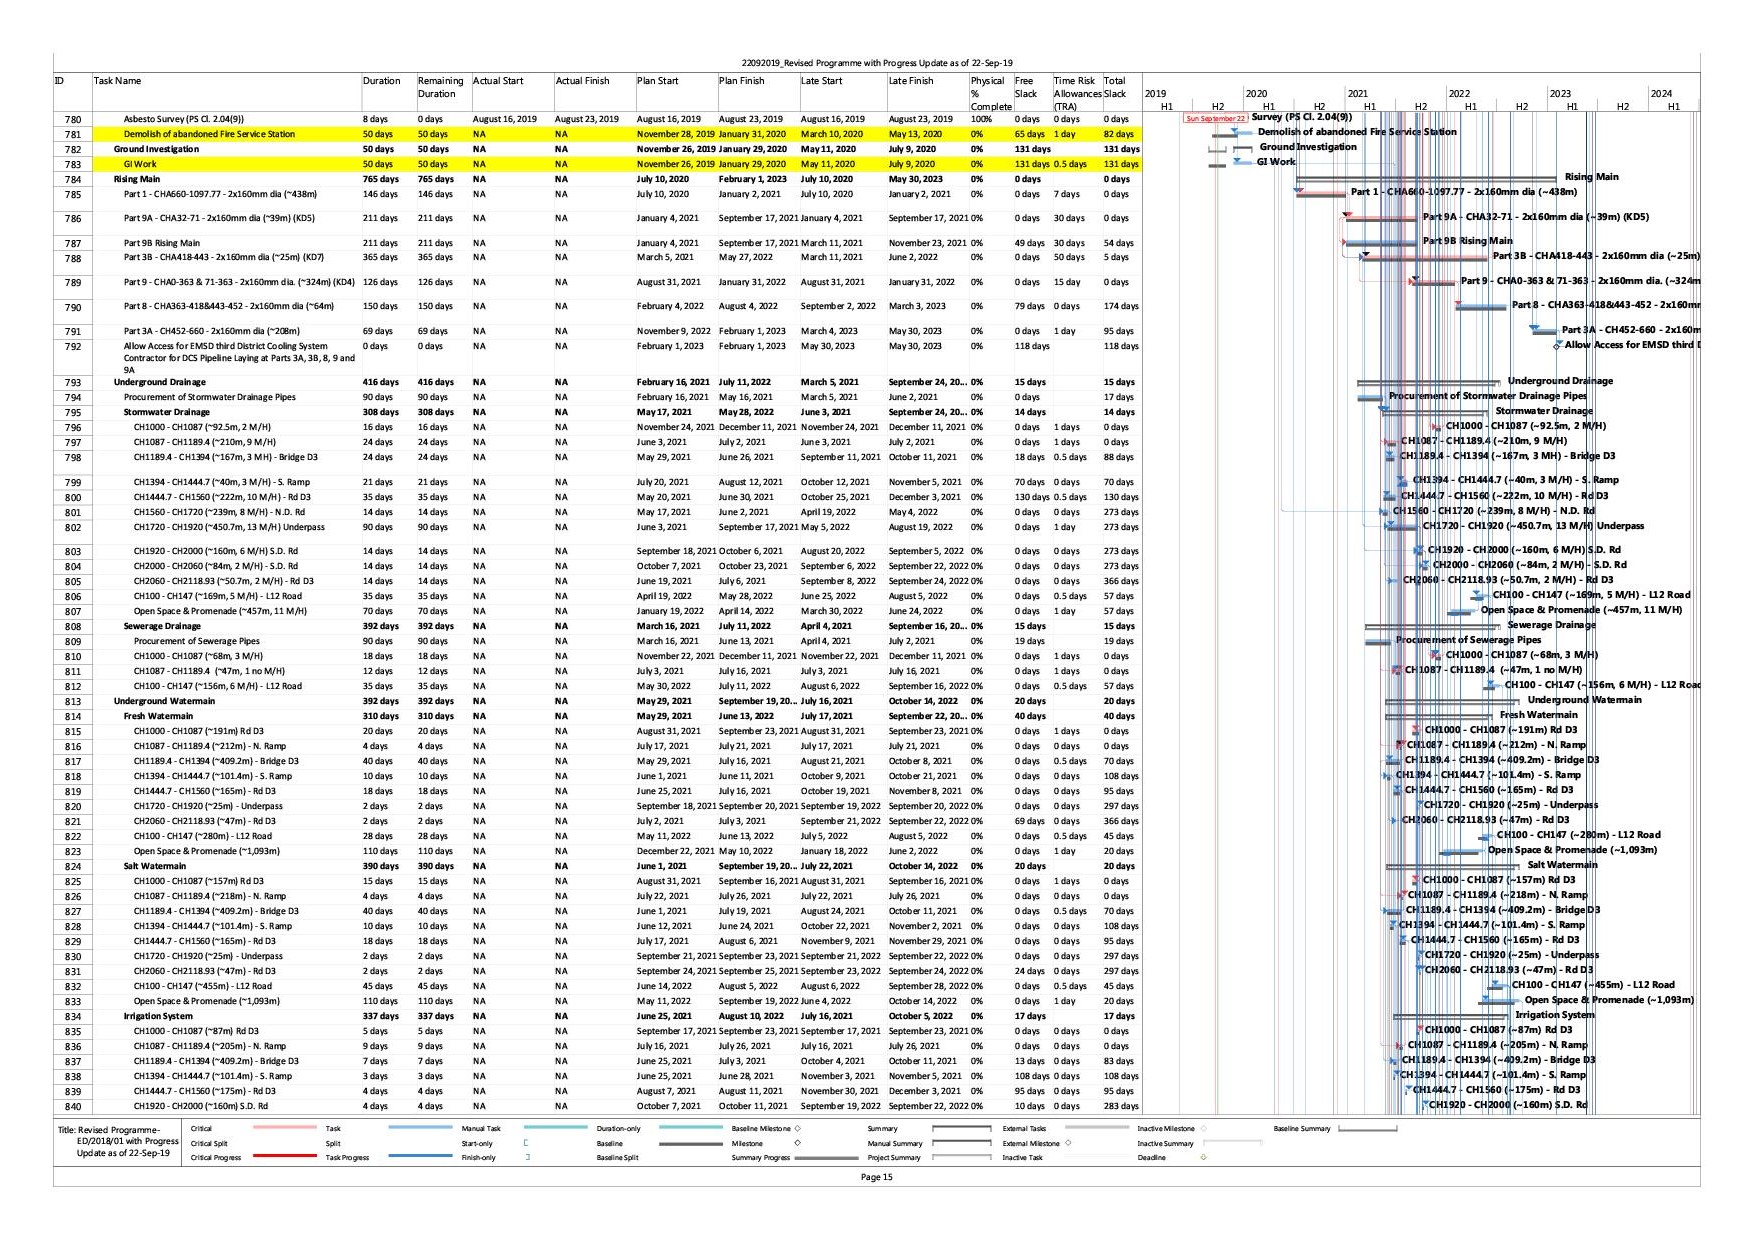Click the 'Physical % Complete' column header

pos(990,93)
